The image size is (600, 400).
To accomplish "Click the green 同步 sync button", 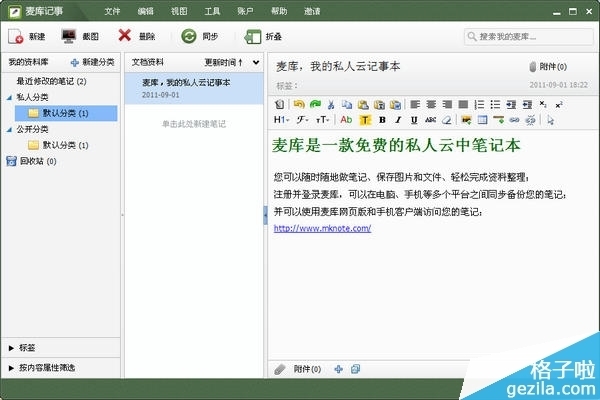I will [x=199, y=36].
